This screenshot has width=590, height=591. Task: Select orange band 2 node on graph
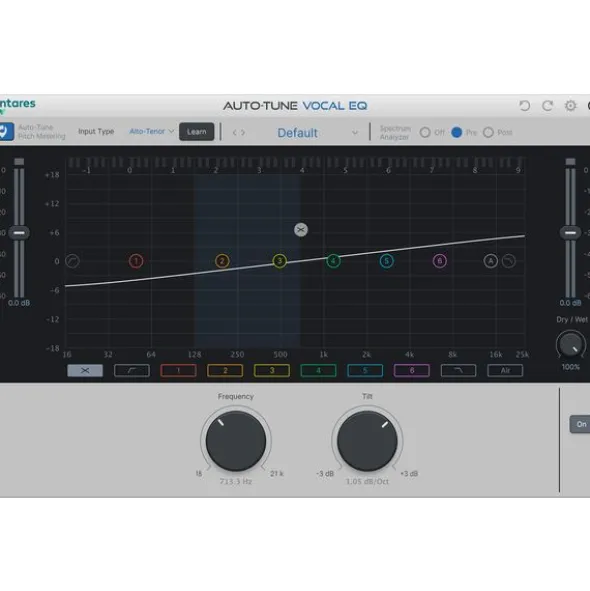[x=222, y=261]
